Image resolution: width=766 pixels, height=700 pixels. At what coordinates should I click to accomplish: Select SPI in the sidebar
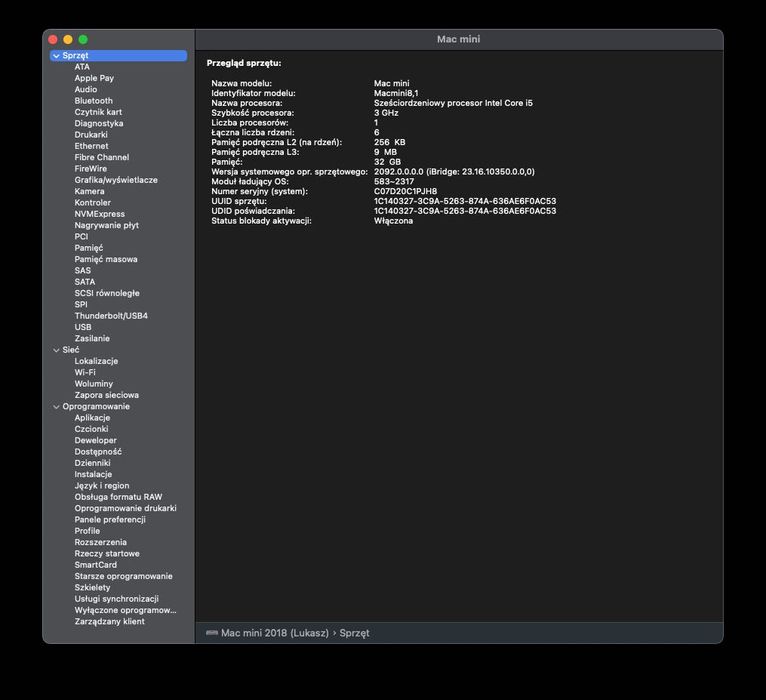pyautogui.click(x=81, y=304)
